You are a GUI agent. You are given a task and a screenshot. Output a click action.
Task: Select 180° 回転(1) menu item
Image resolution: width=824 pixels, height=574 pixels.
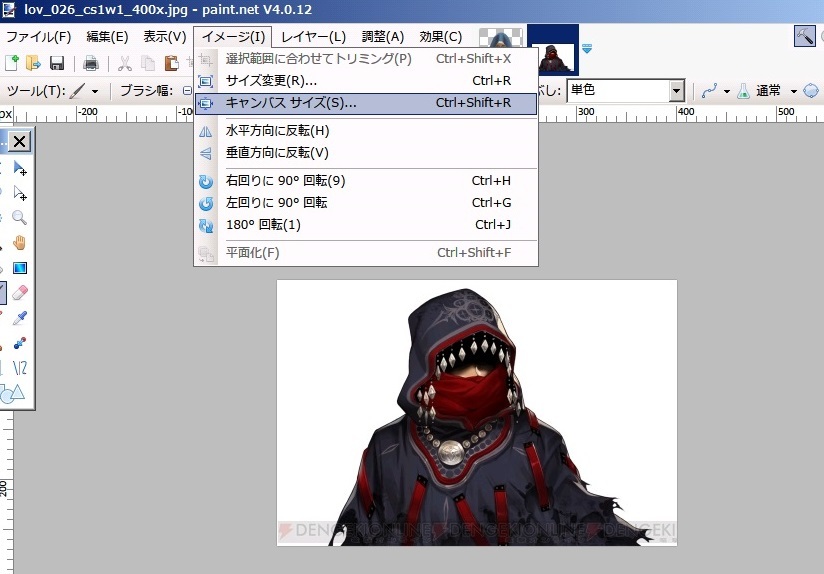(366, 225)
